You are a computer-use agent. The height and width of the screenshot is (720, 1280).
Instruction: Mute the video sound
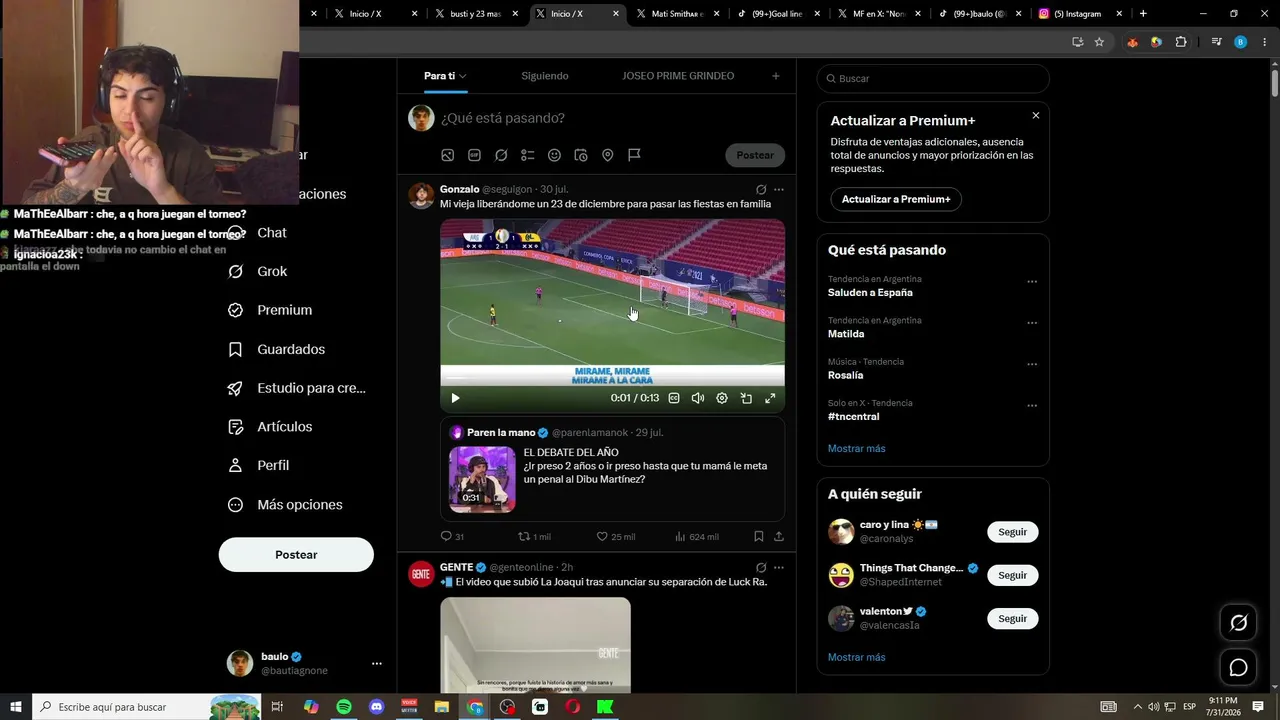coord(698,398)
